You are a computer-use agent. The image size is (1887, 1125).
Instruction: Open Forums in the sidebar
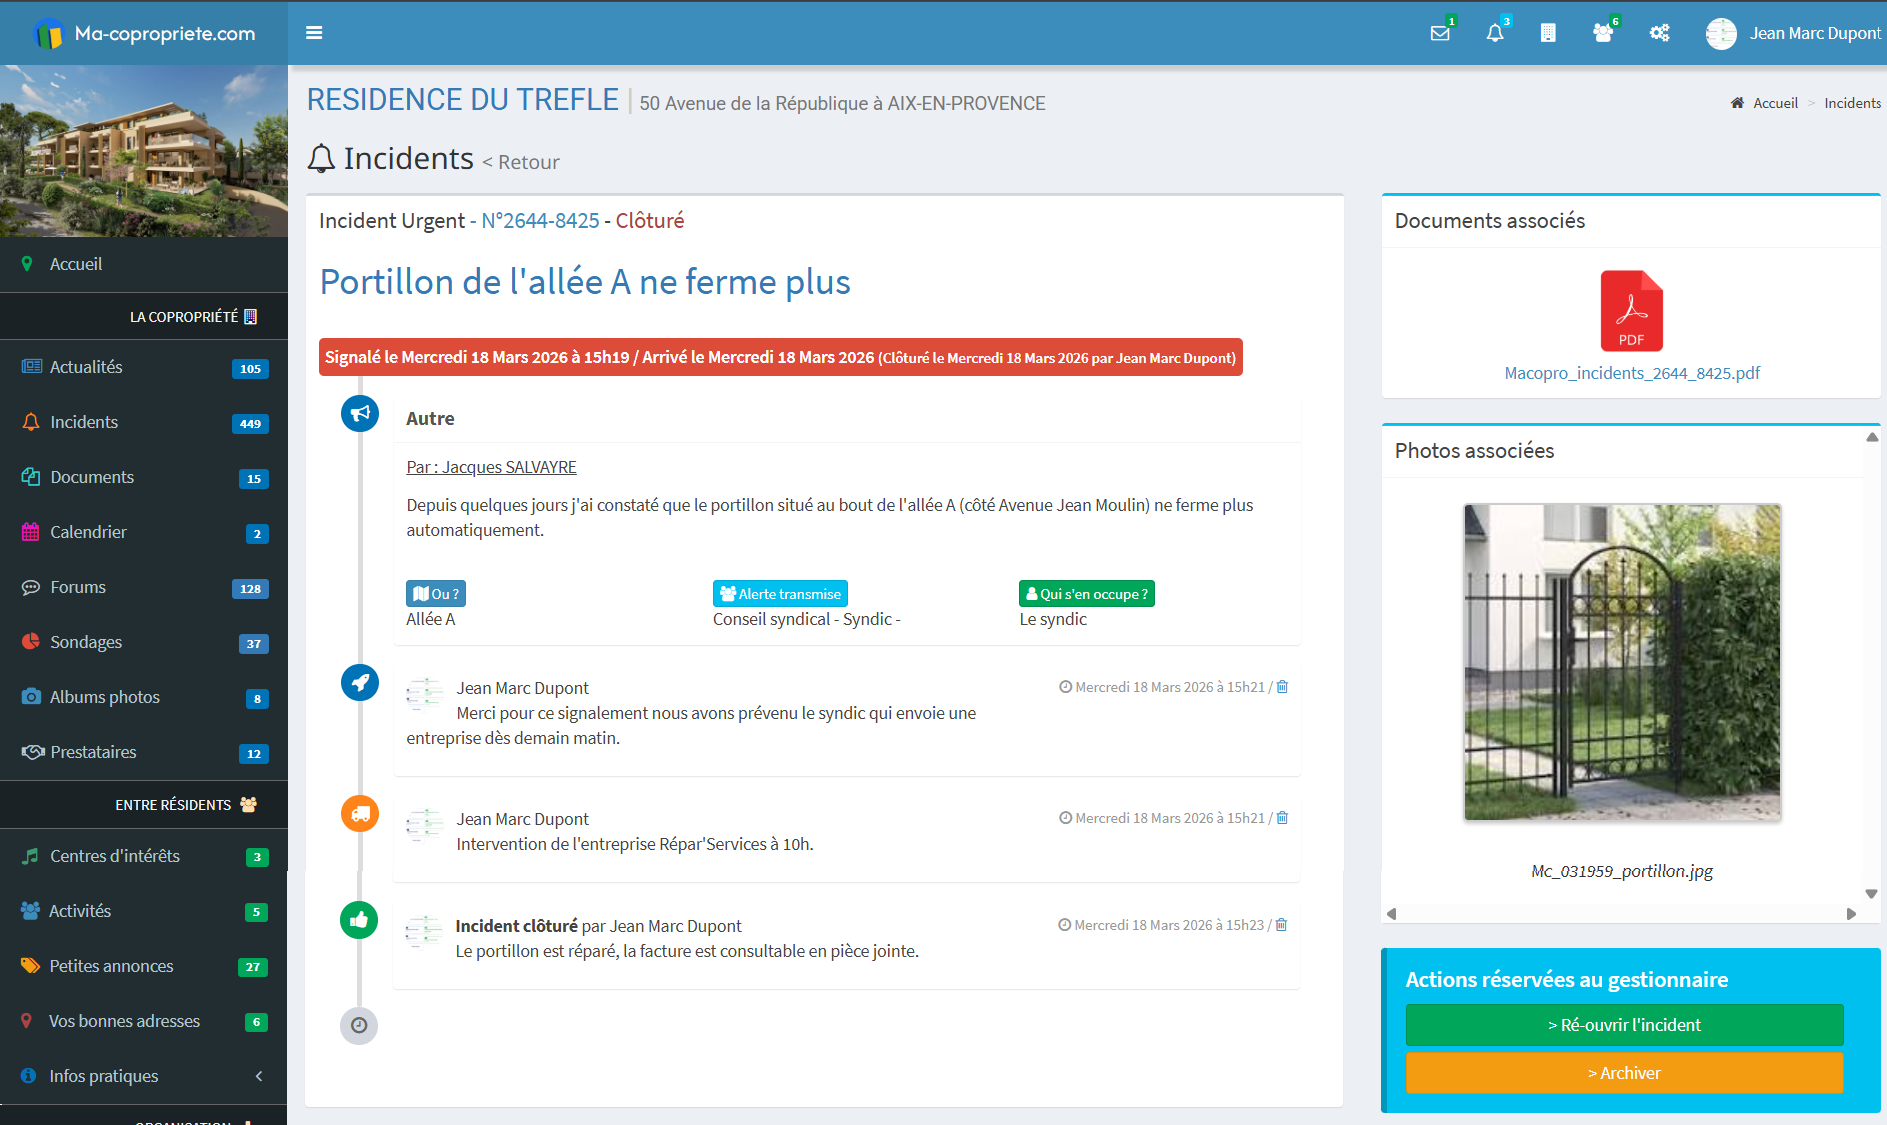click(144, 587)
